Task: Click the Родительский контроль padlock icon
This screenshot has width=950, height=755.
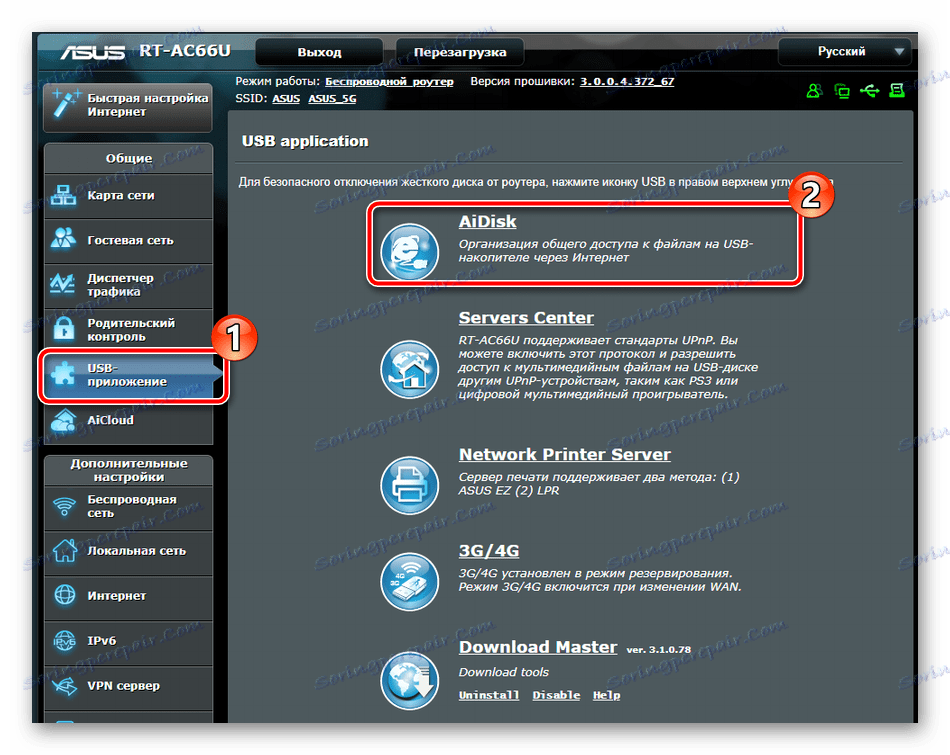Action: tap(64, 329)
